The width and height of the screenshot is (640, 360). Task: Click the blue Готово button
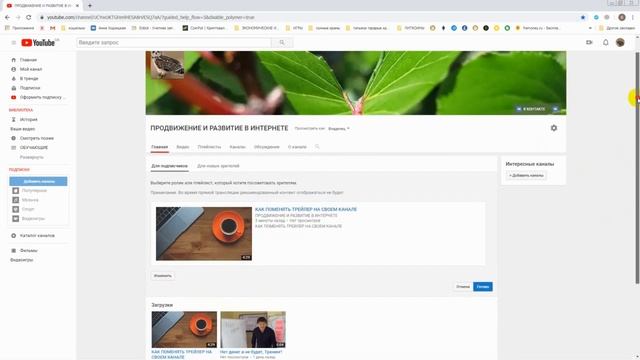483,287
